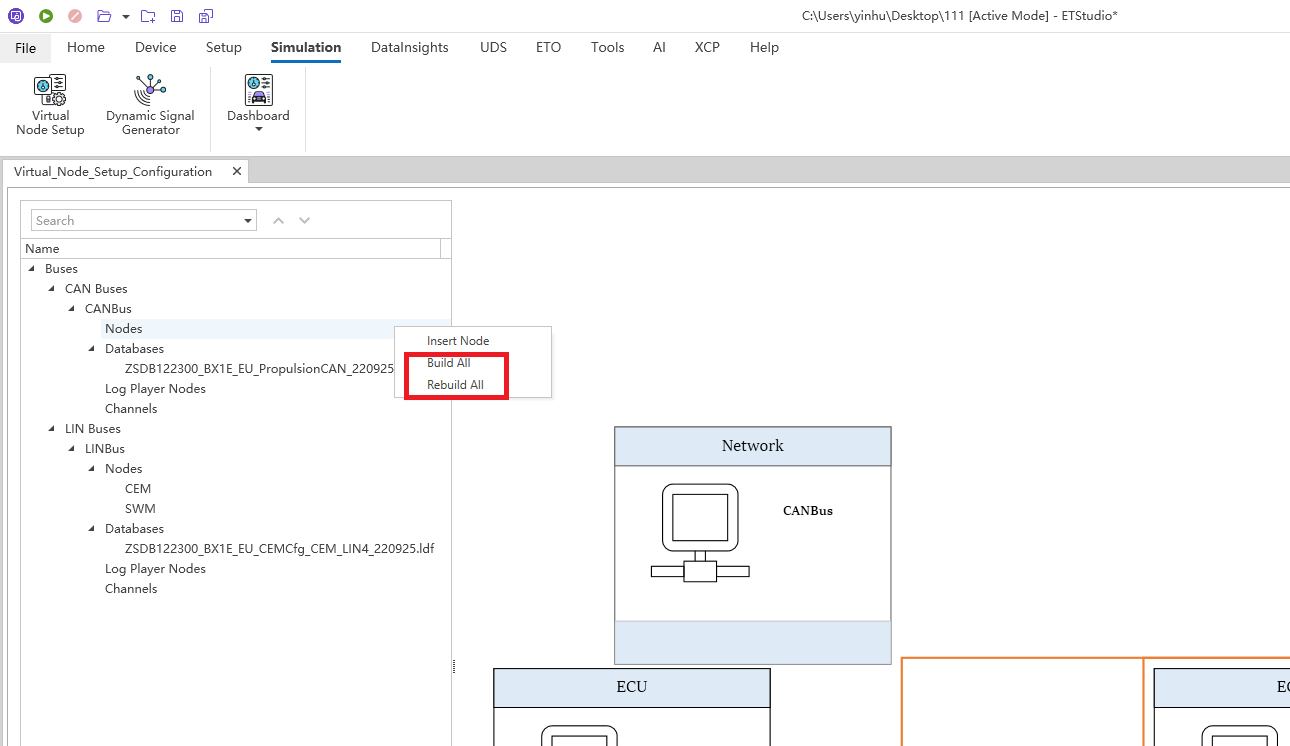Collapse Nodes under LINBus
The width and height of the screenshot is (1290, 746).
(92, 469)
